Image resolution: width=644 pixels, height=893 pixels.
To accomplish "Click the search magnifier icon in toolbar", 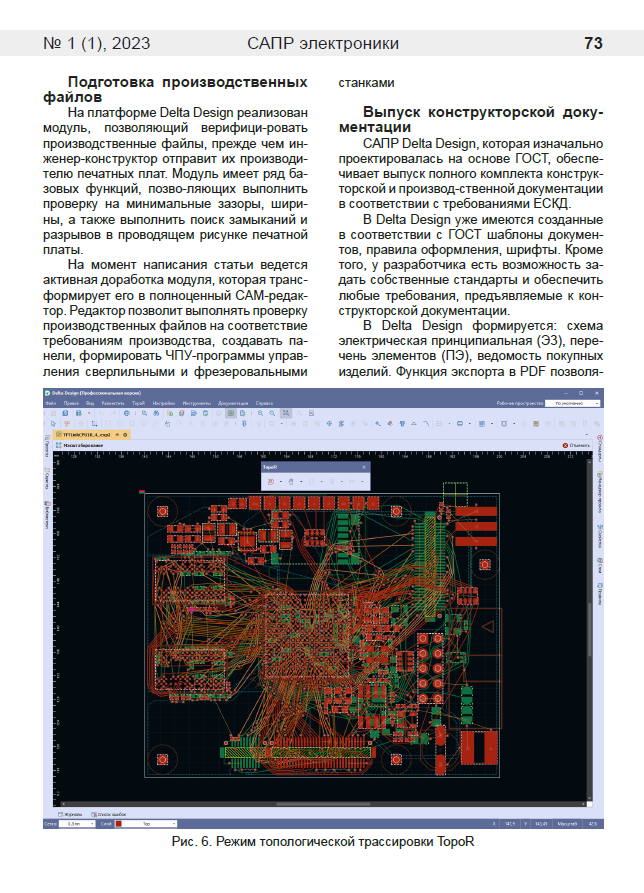I will 145,413.
